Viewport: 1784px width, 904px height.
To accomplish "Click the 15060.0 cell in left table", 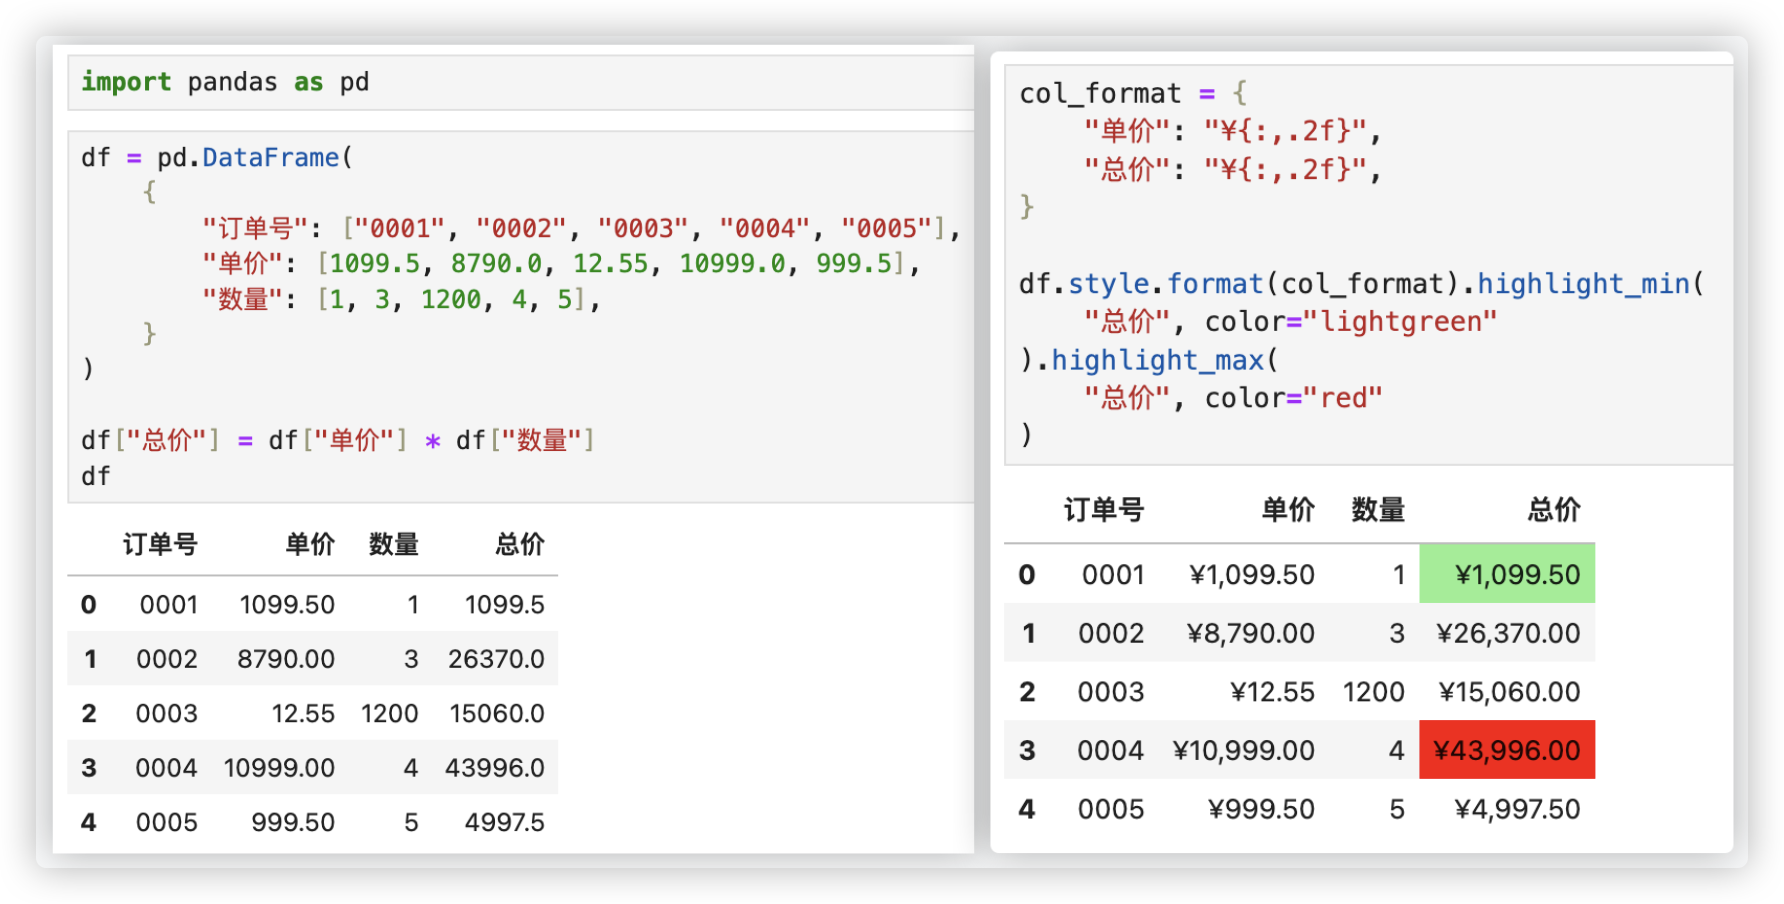I will click(x=497, y=713).
